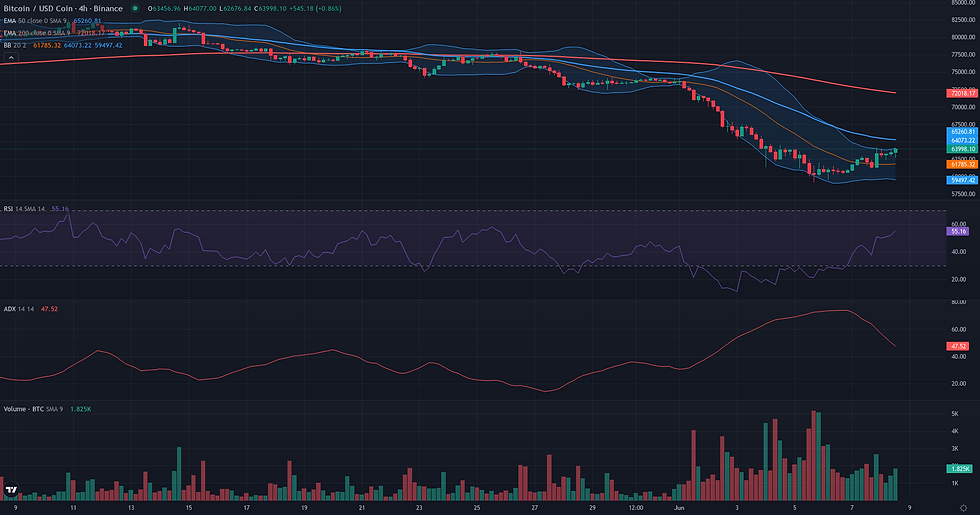Click the blue 59497.42 price-axis label
Screen dimensions: 980x515
962,180
